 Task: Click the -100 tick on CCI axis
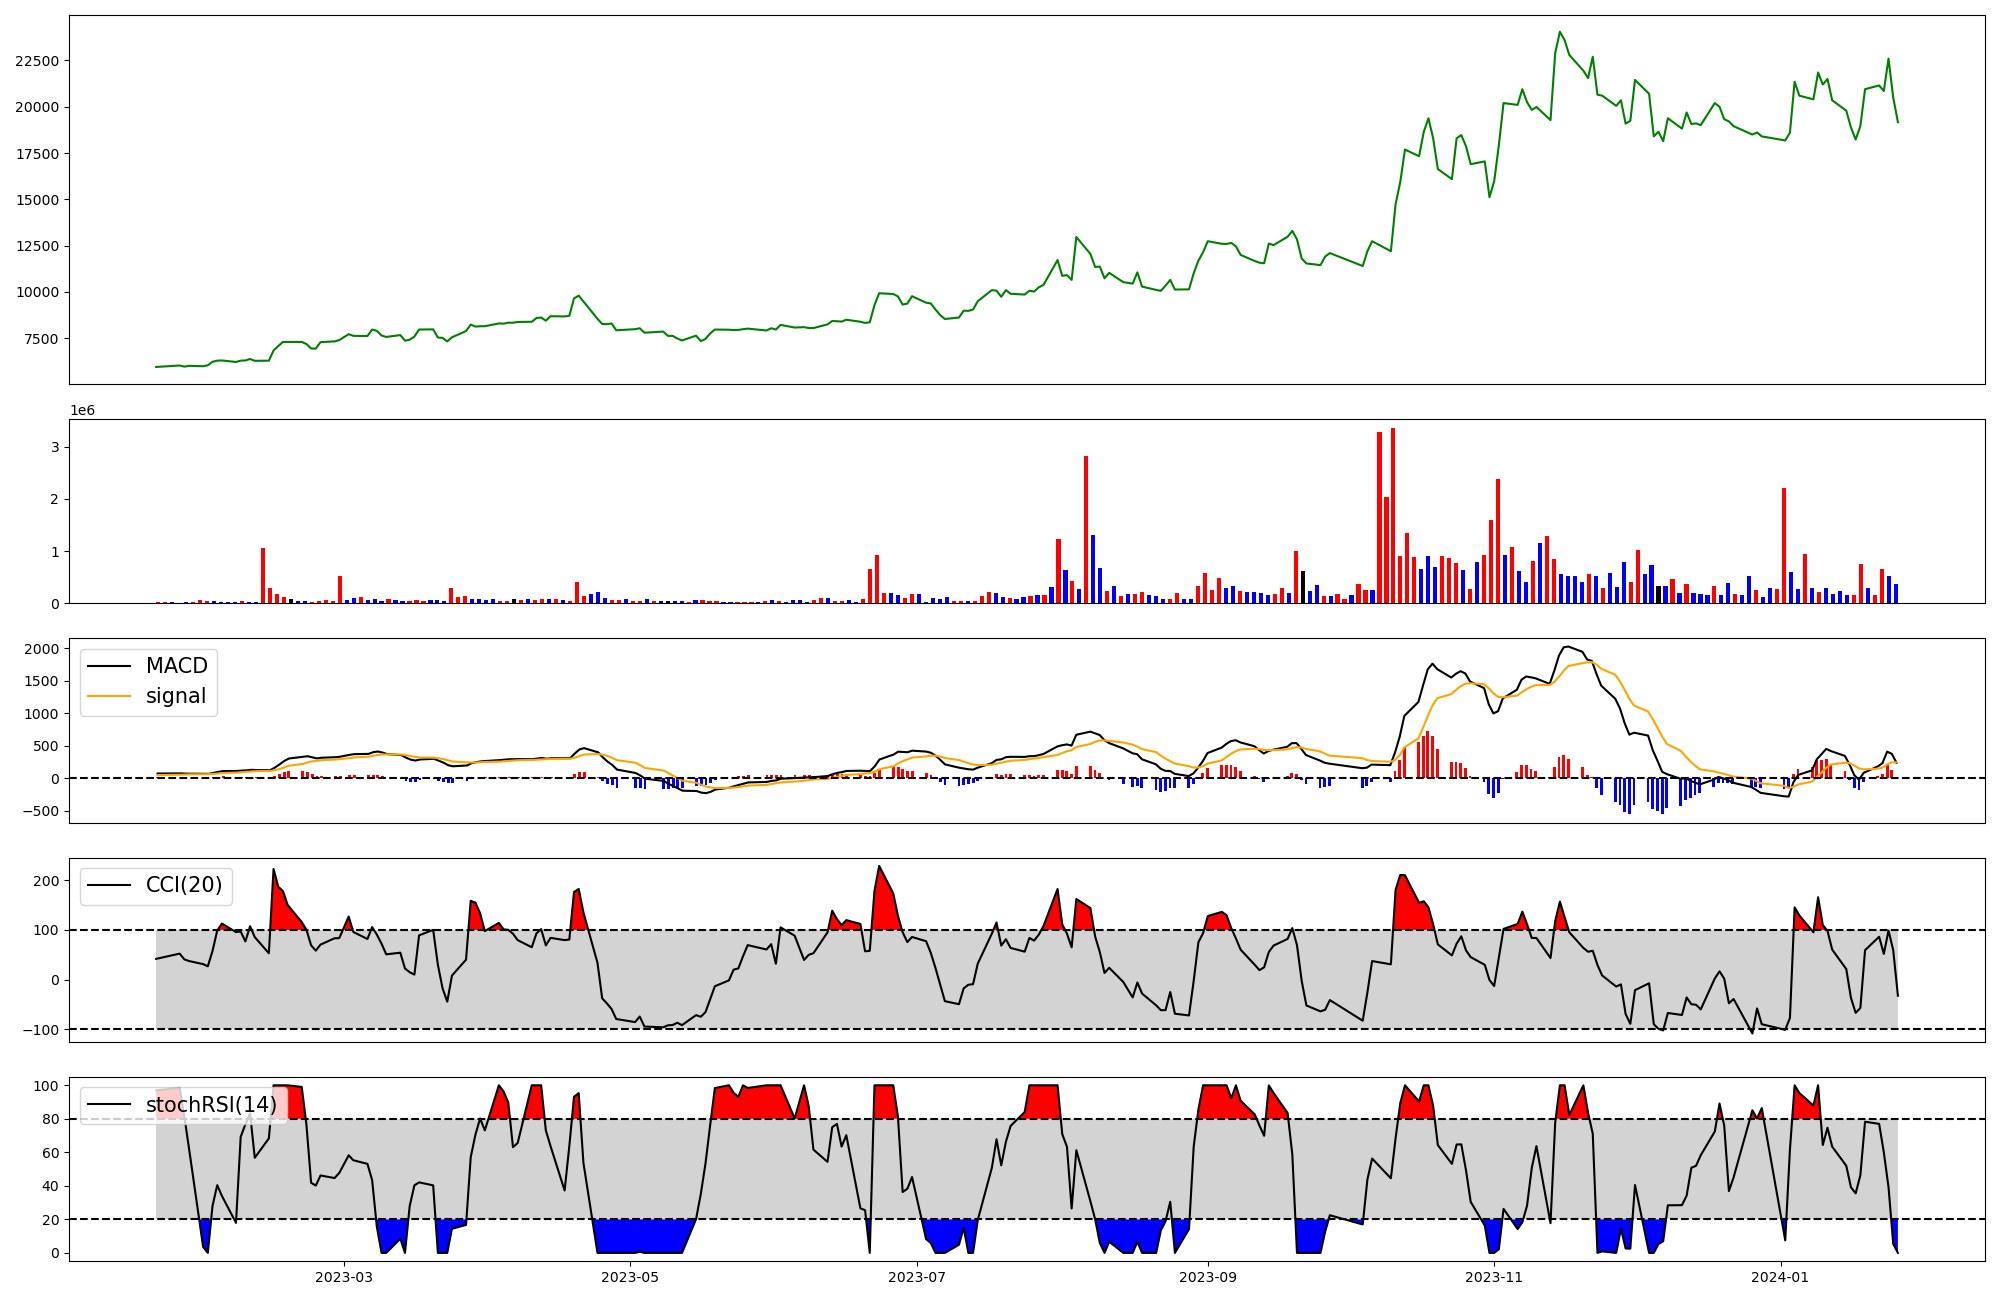pyautogui.click(x=40, y=1029)
